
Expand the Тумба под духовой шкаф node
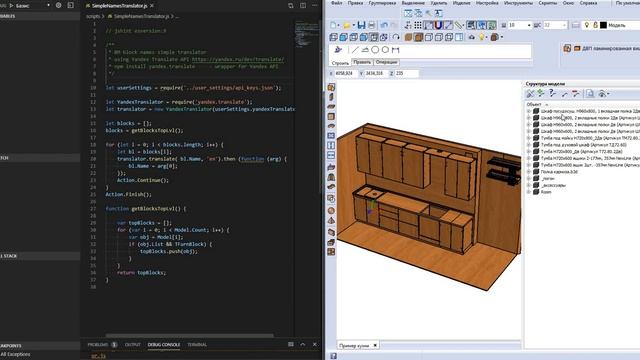[529, 145]
